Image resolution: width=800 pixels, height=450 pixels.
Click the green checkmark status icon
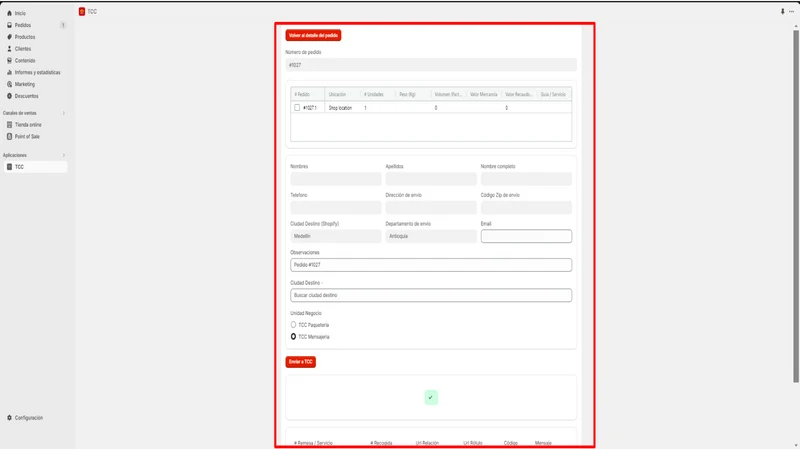pyautogui.click(x=431, y=397)
